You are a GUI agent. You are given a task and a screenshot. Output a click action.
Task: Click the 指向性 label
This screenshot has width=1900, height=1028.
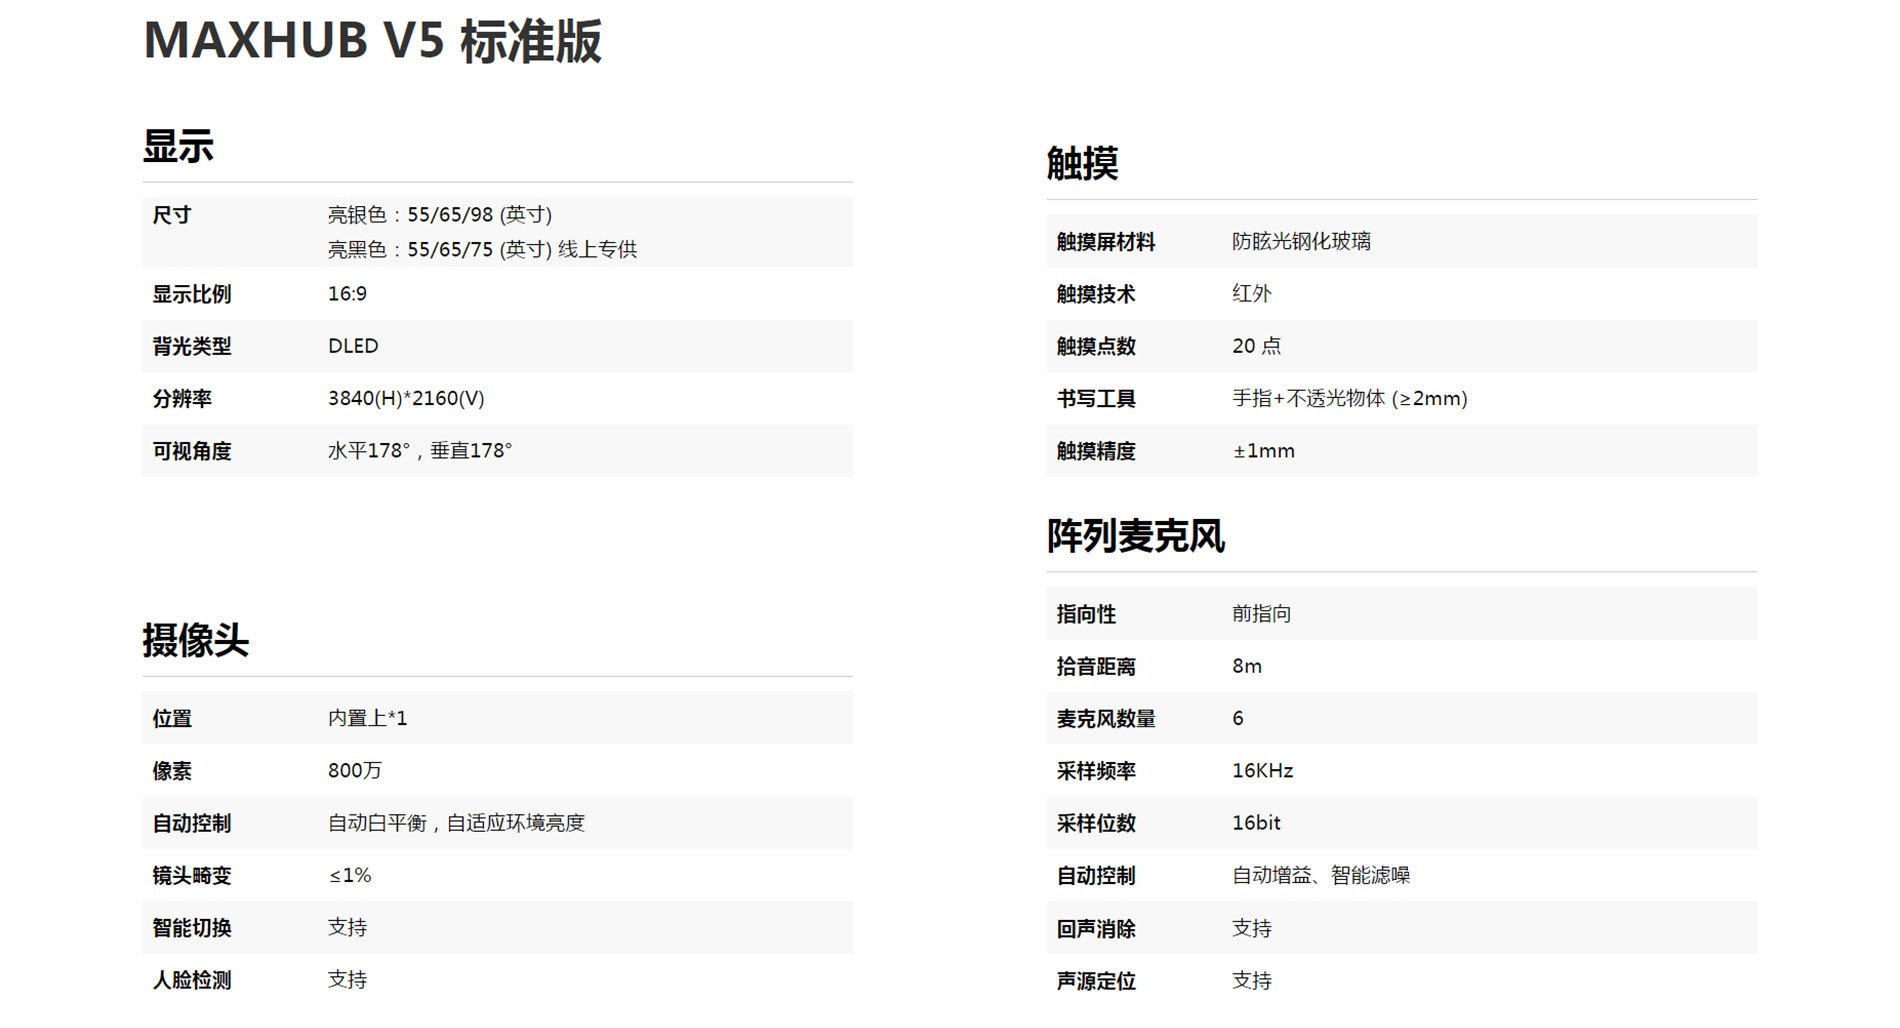[x=1086, y=614]
